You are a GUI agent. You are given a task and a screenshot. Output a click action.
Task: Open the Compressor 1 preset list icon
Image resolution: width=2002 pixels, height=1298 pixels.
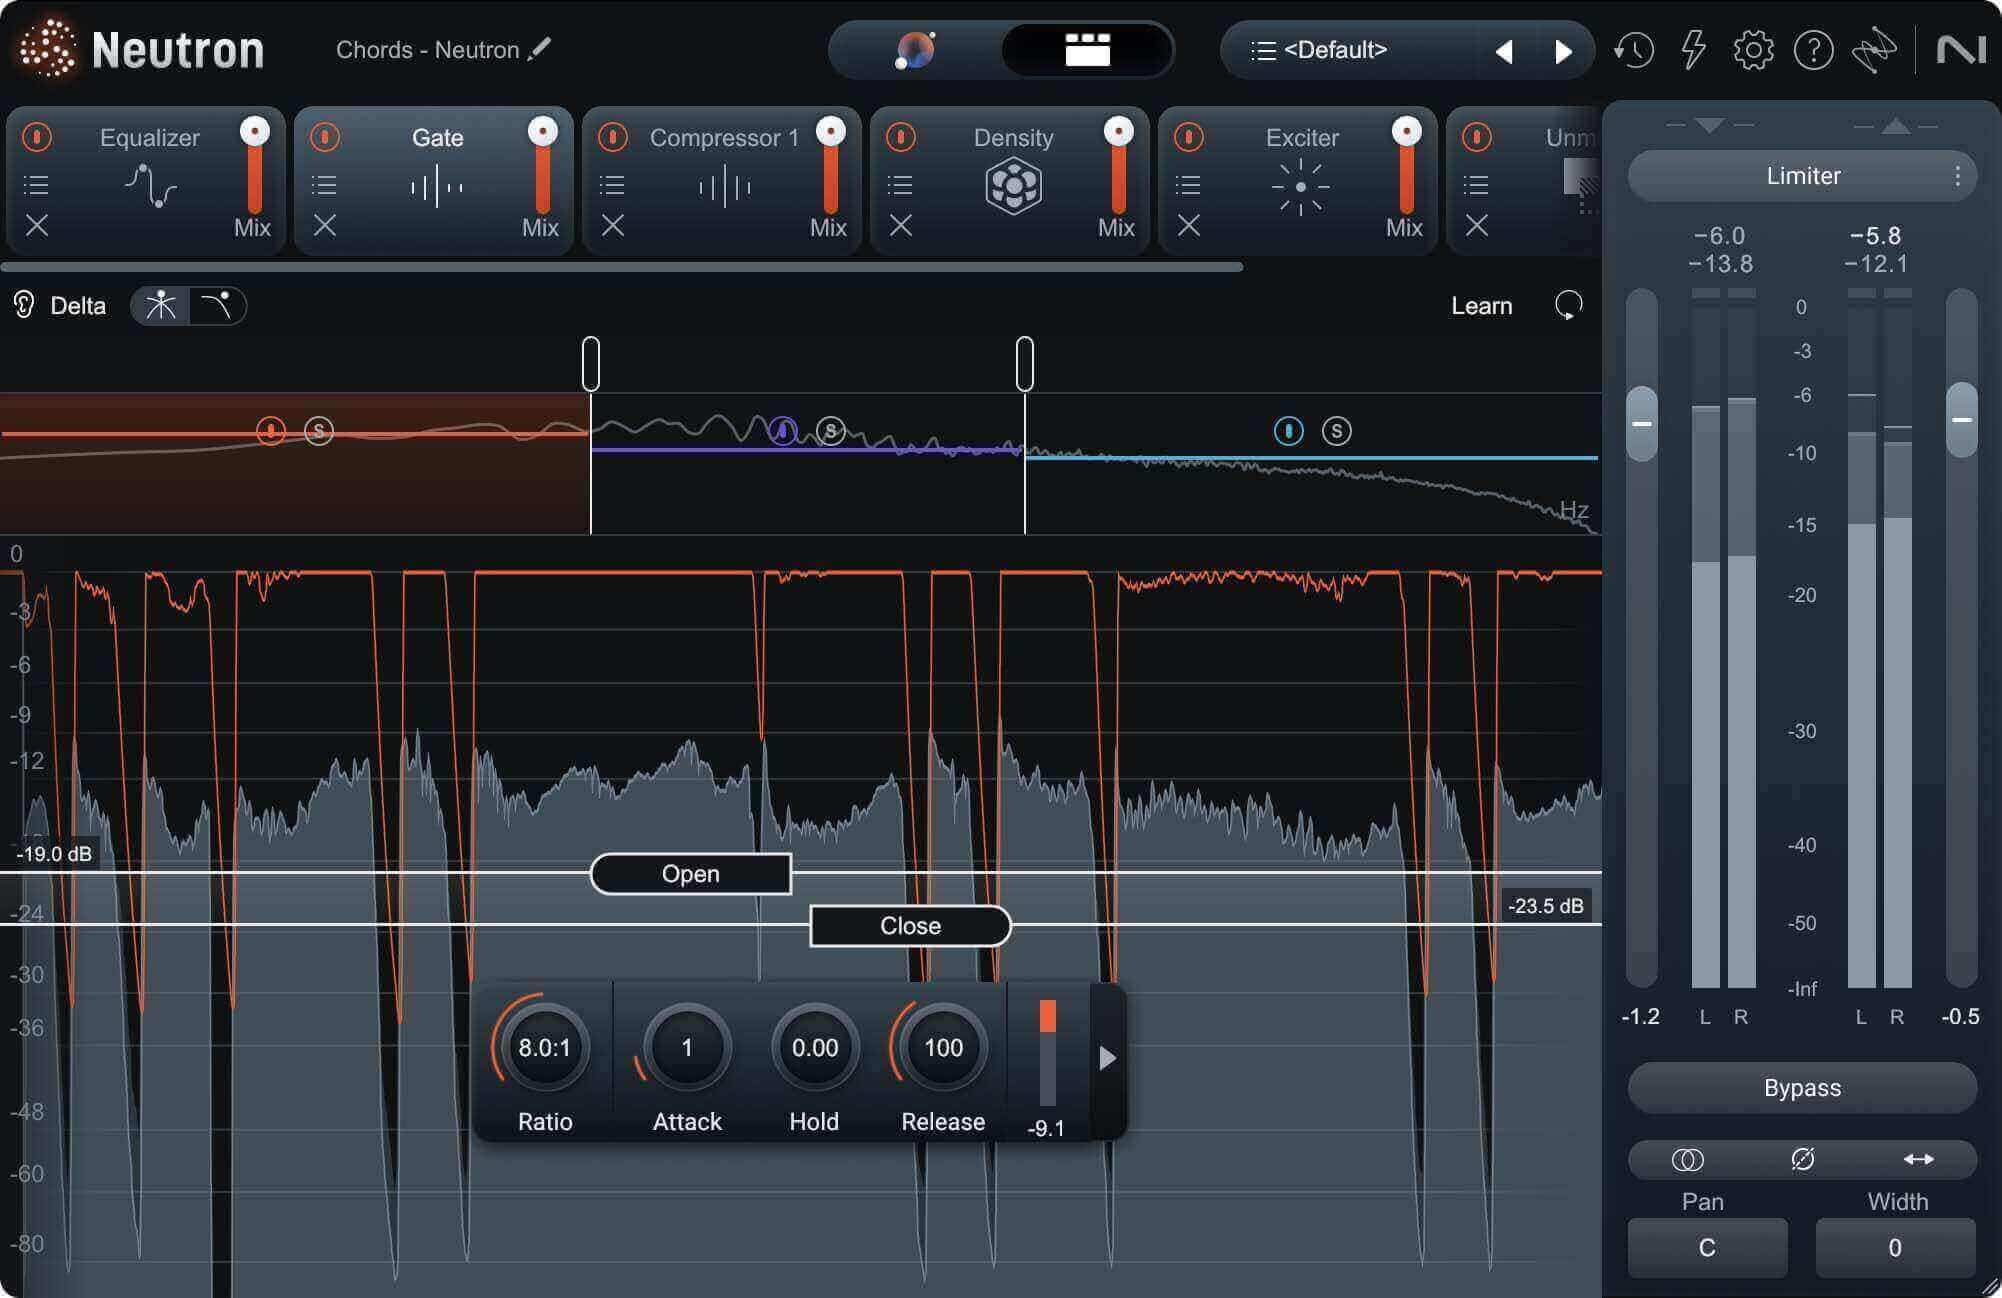point(612,185)
